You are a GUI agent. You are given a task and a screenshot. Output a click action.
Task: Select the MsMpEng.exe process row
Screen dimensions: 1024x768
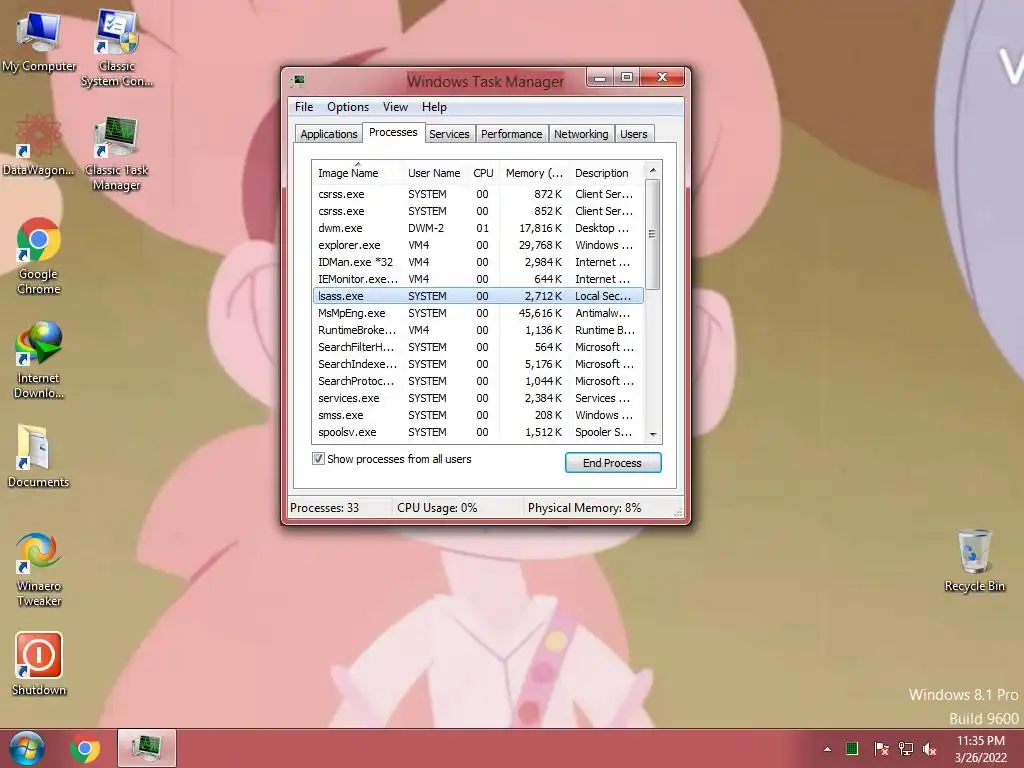(478, 313)
